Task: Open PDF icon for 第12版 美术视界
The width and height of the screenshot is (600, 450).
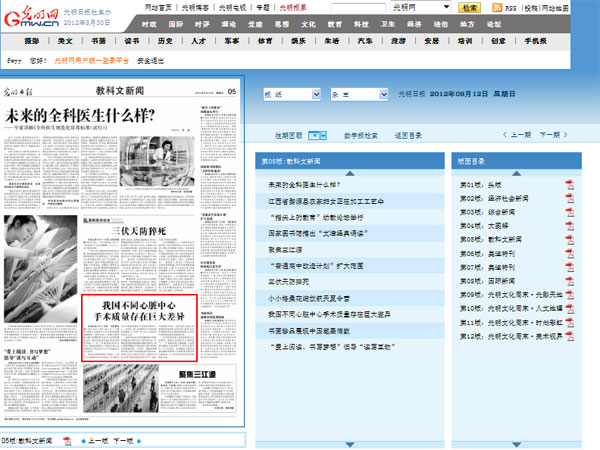Action: point(568,338)
